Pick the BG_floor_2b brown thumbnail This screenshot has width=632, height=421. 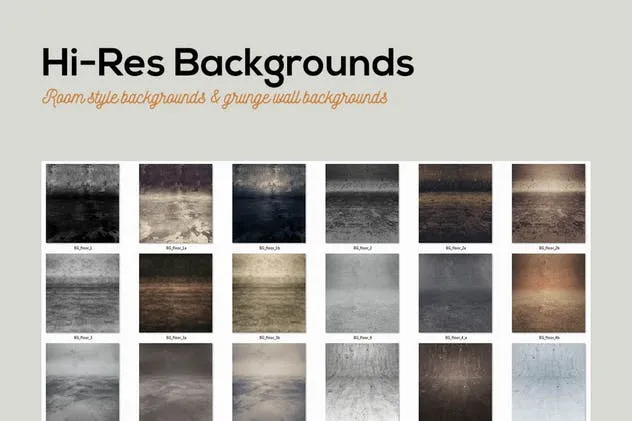coord(548,203)
